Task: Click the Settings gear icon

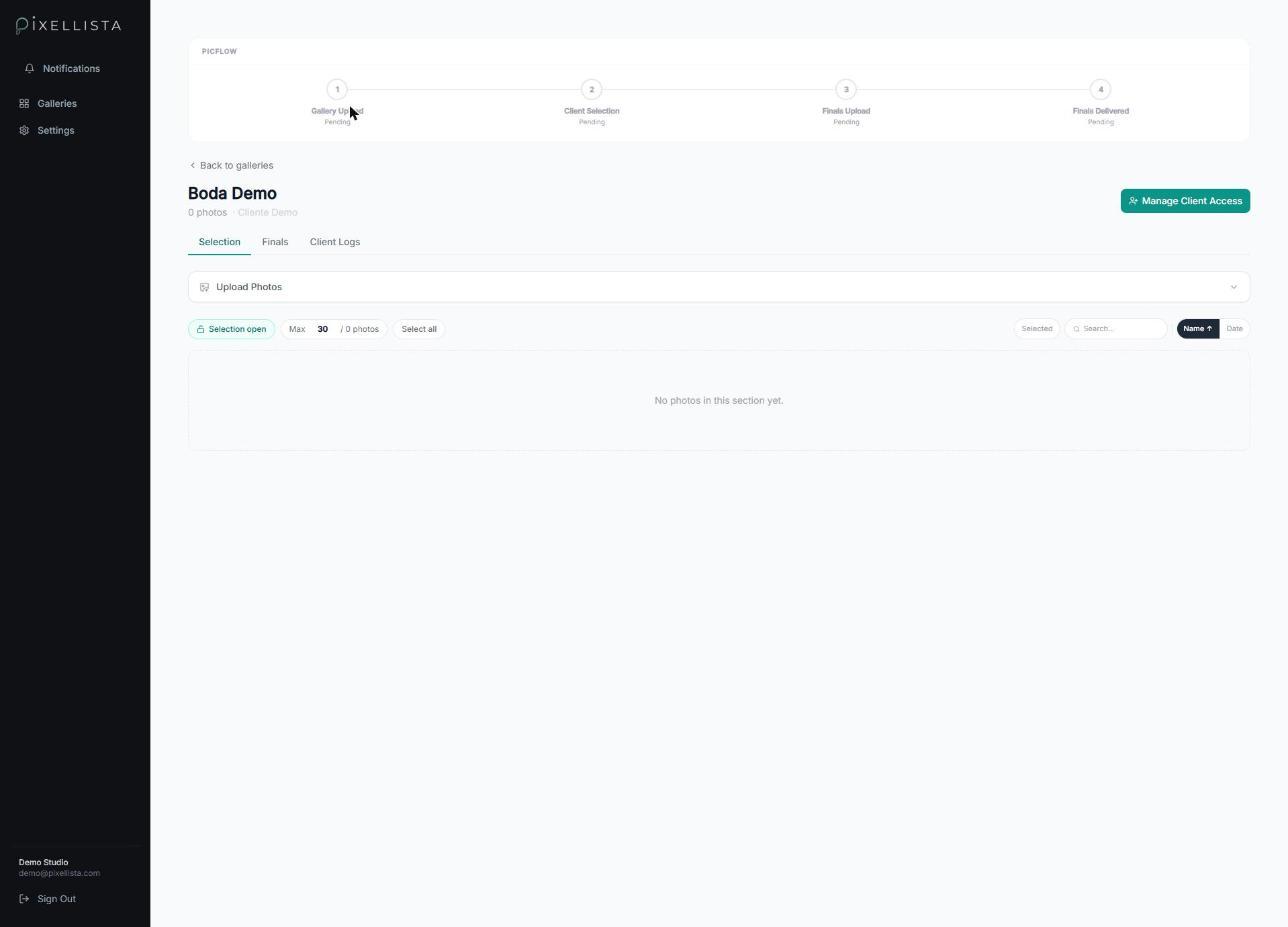Action: 24,131
